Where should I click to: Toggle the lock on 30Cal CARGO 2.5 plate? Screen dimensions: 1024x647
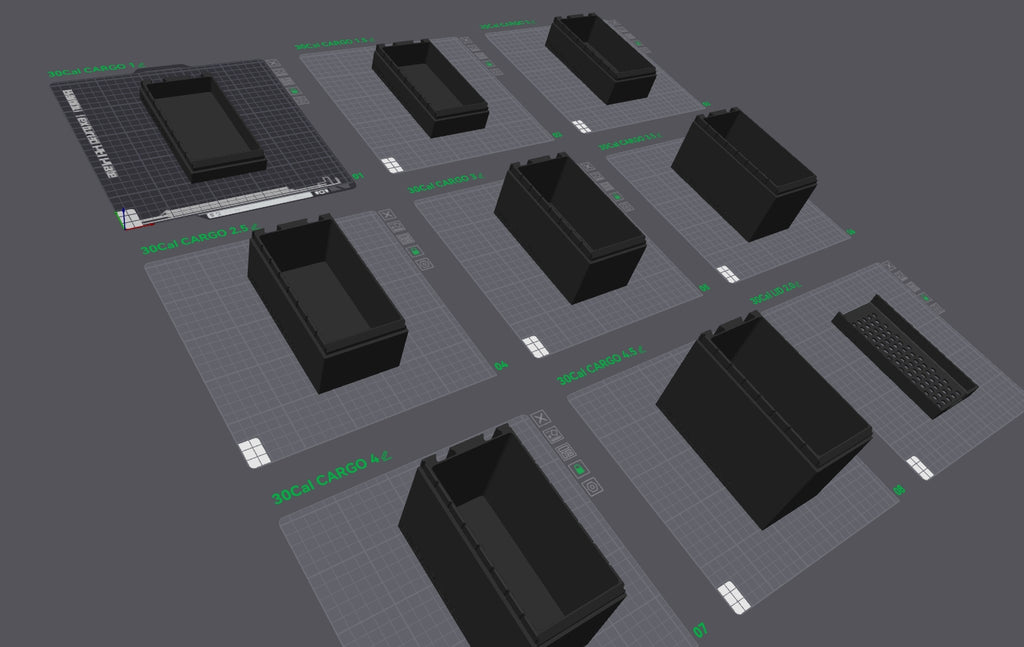tap(414, 250)
